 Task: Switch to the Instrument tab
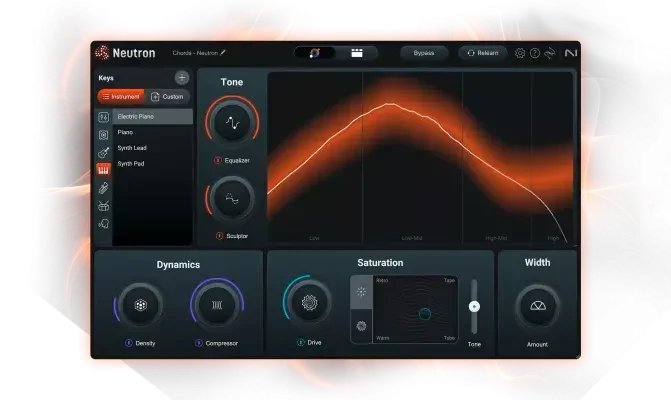(x=121, y=96)
